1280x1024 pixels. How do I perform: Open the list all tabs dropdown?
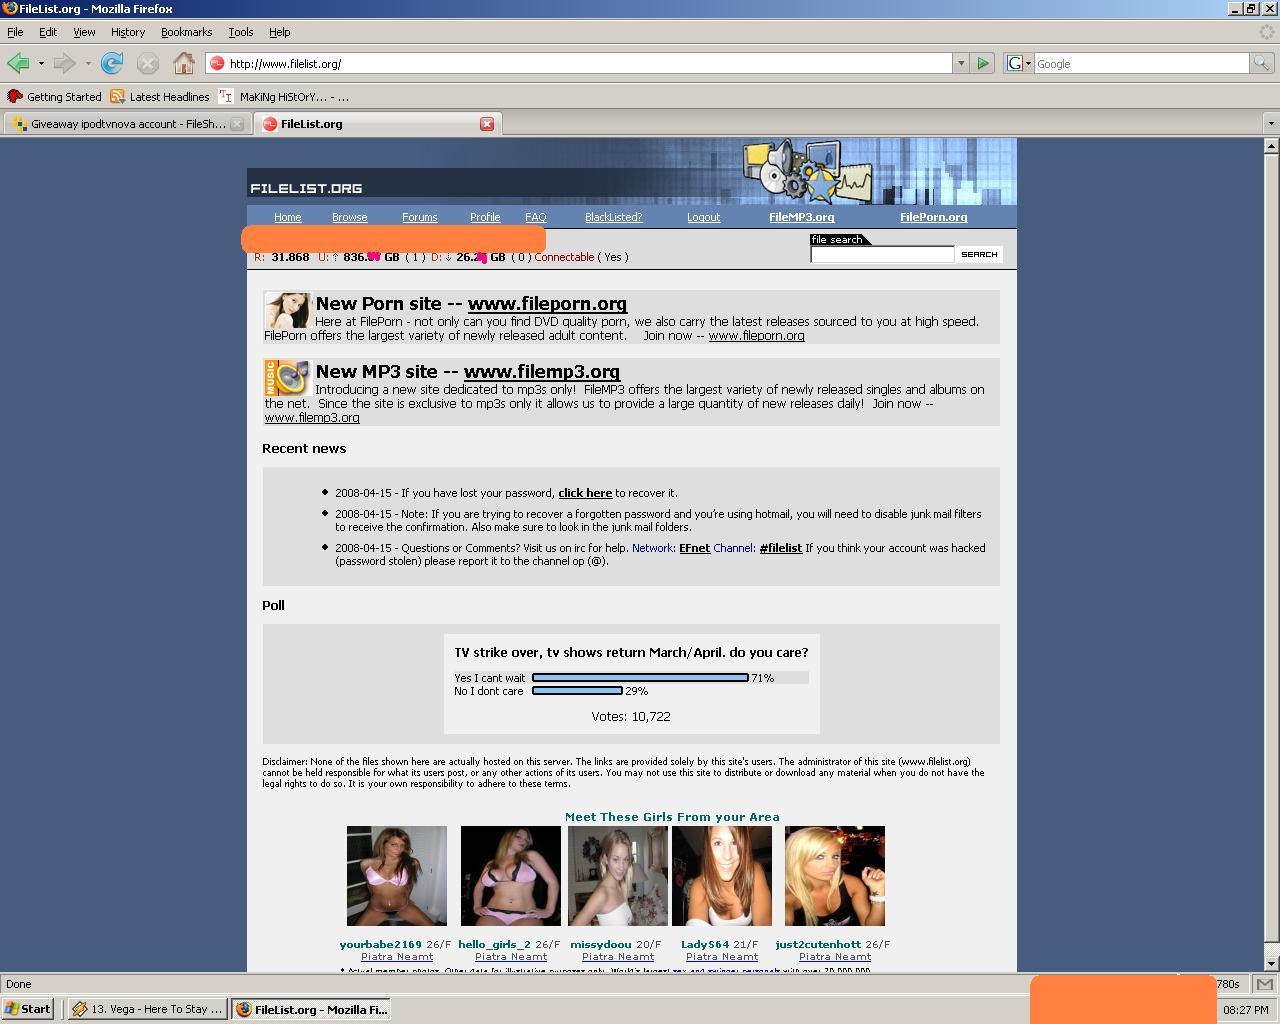click(x=1271, y=124)
